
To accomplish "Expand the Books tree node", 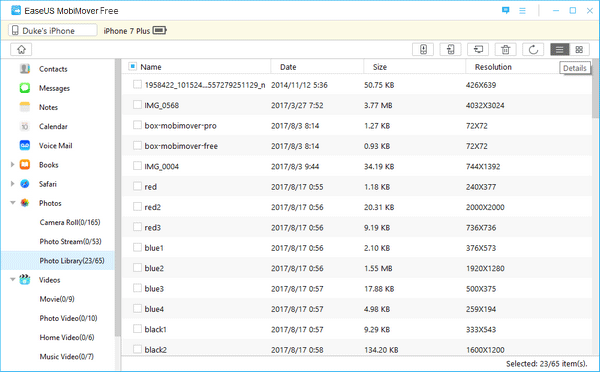I will pyautogui.click(x=12, y=165).
